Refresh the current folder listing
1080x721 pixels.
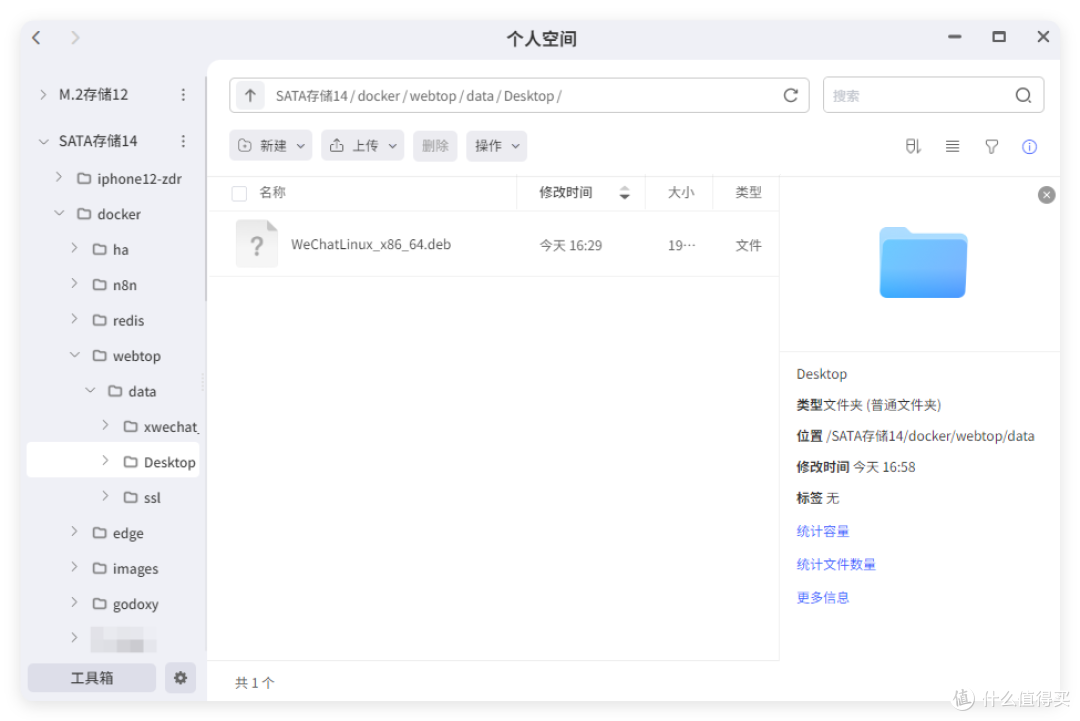(791, 96)
